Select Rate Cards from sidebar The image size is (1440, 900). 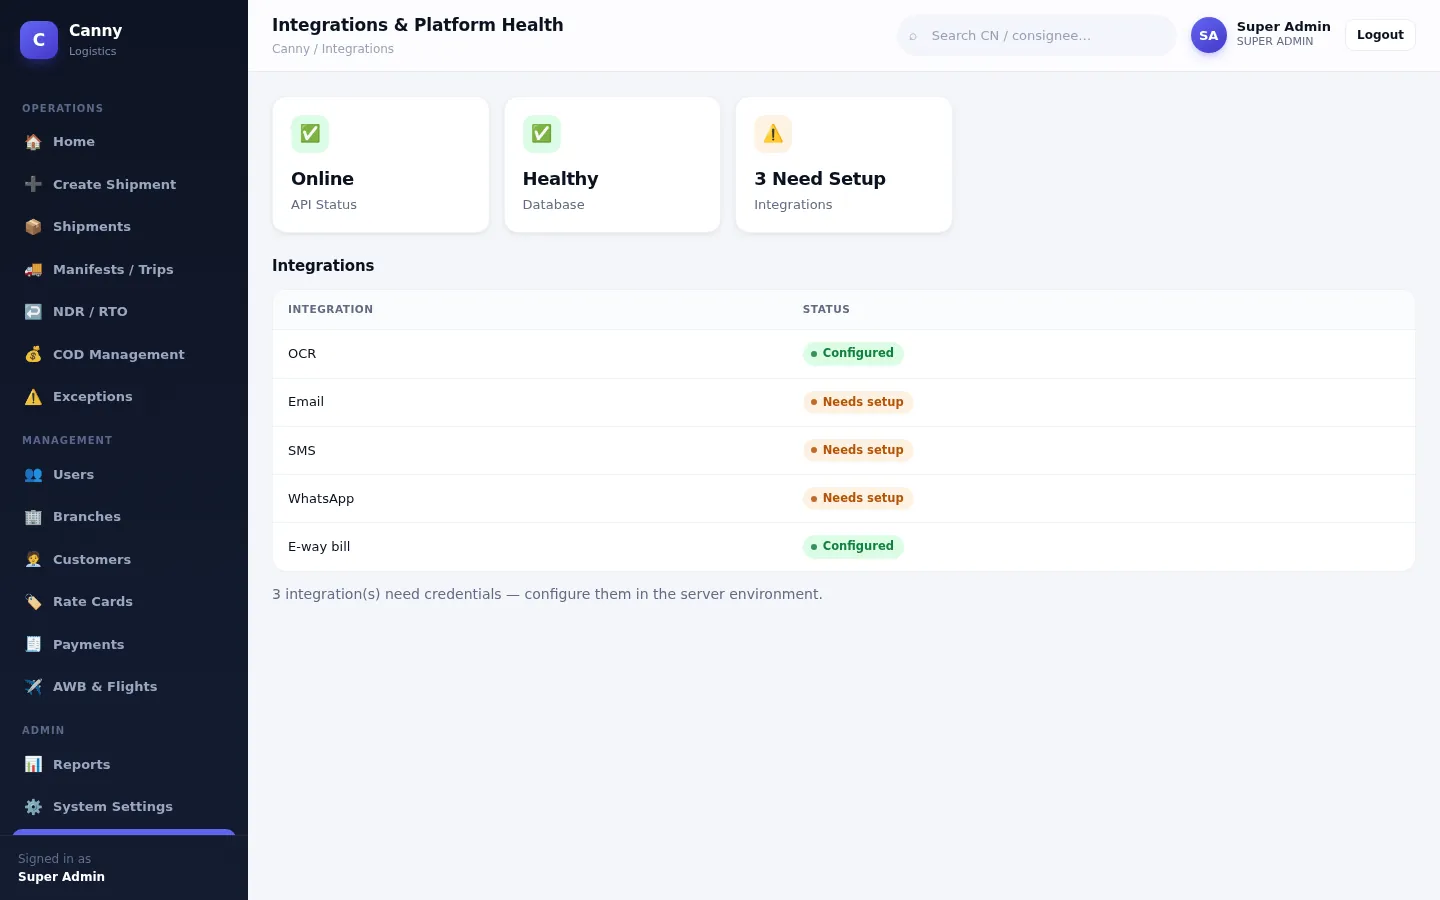tap(124, 602)
